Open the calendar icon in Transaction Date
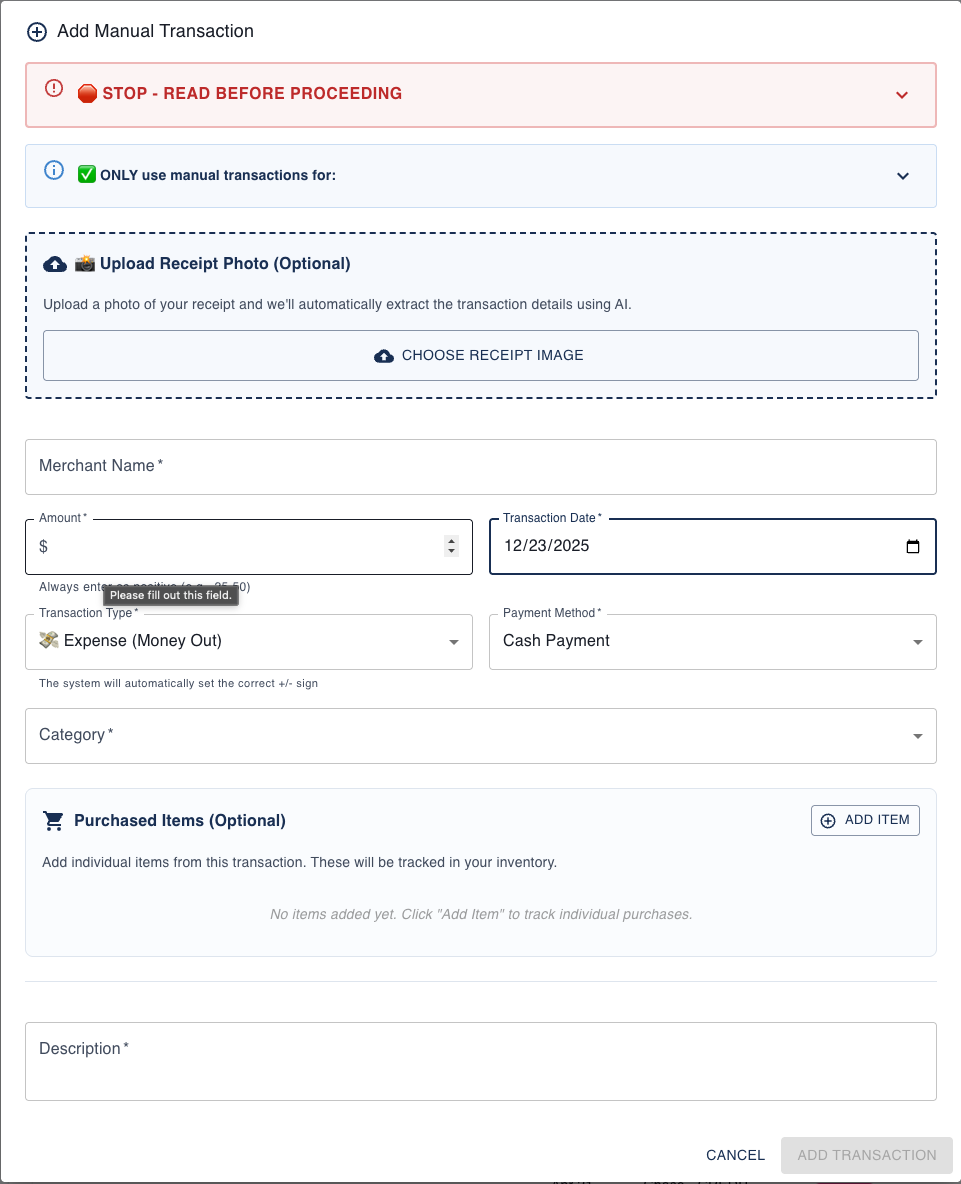This screenshot has width=961, height=1184. coord(912,546)
